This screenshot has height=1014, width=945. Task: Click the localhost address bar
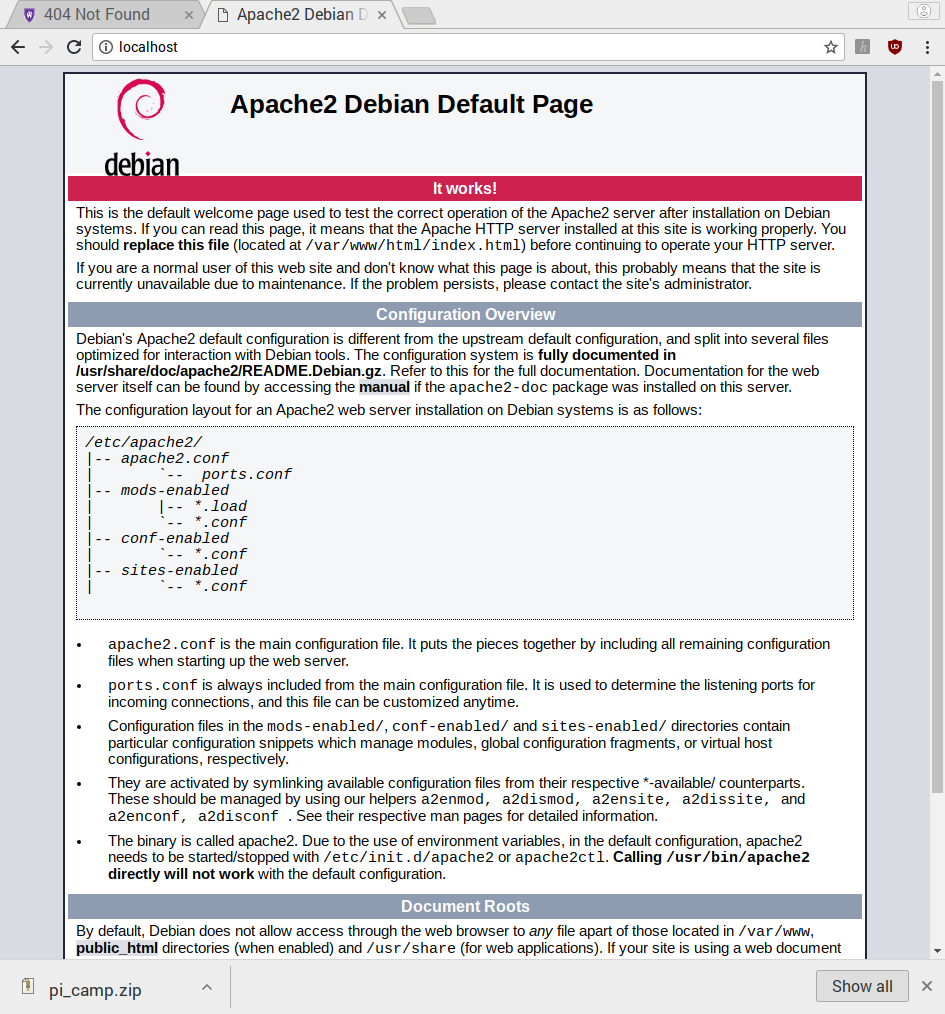468,47
